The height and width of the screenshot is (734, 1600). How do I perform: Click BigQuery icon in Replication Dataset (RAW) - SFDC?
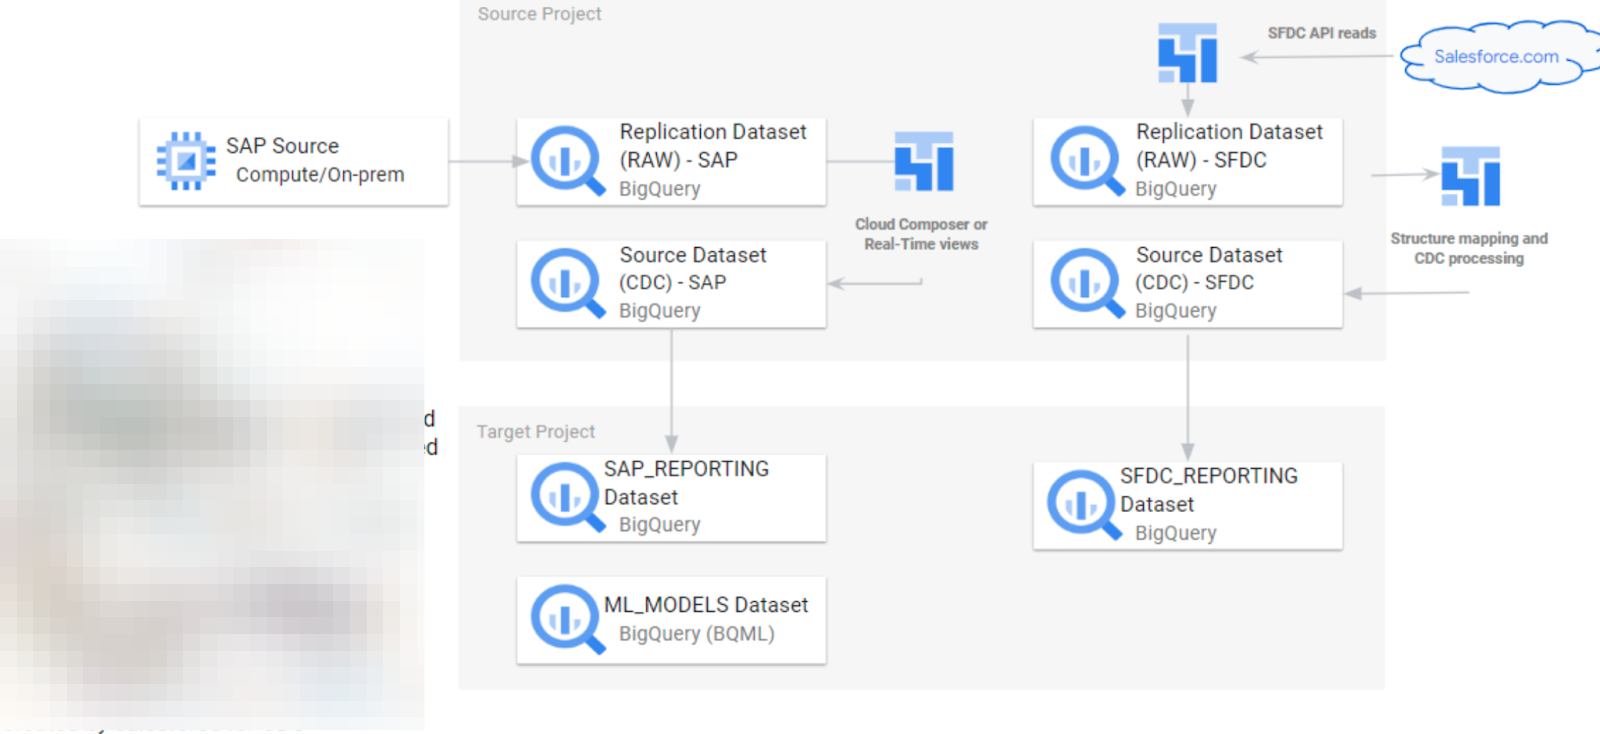[x=1087, y=161]
